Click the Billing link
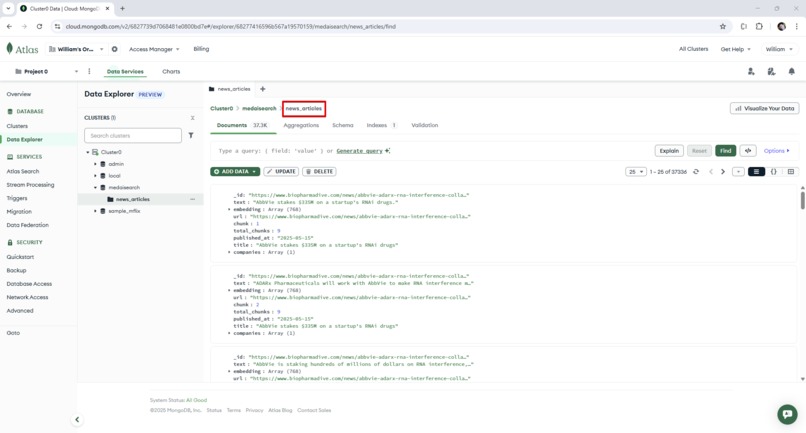The width and height of the screenshot is (806, 433). (x=201, y=49)
